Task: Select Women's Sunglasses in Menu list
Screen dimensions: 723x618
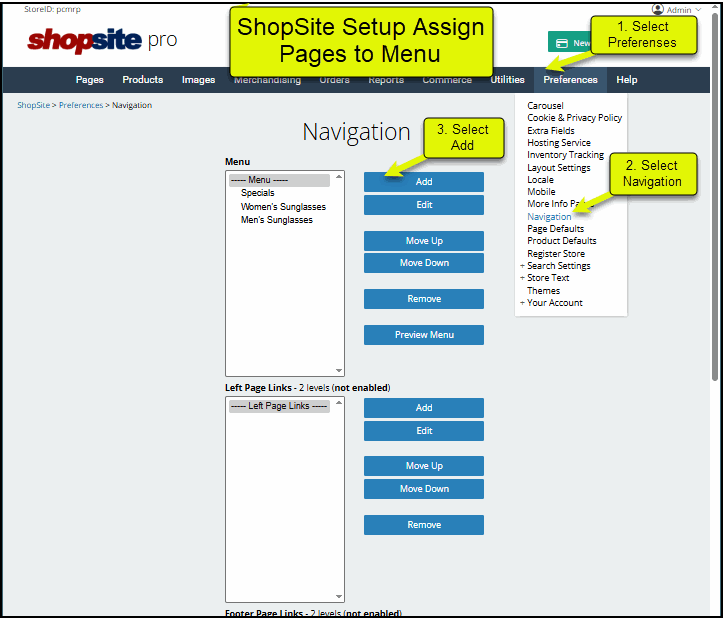Action: (283, 207)
